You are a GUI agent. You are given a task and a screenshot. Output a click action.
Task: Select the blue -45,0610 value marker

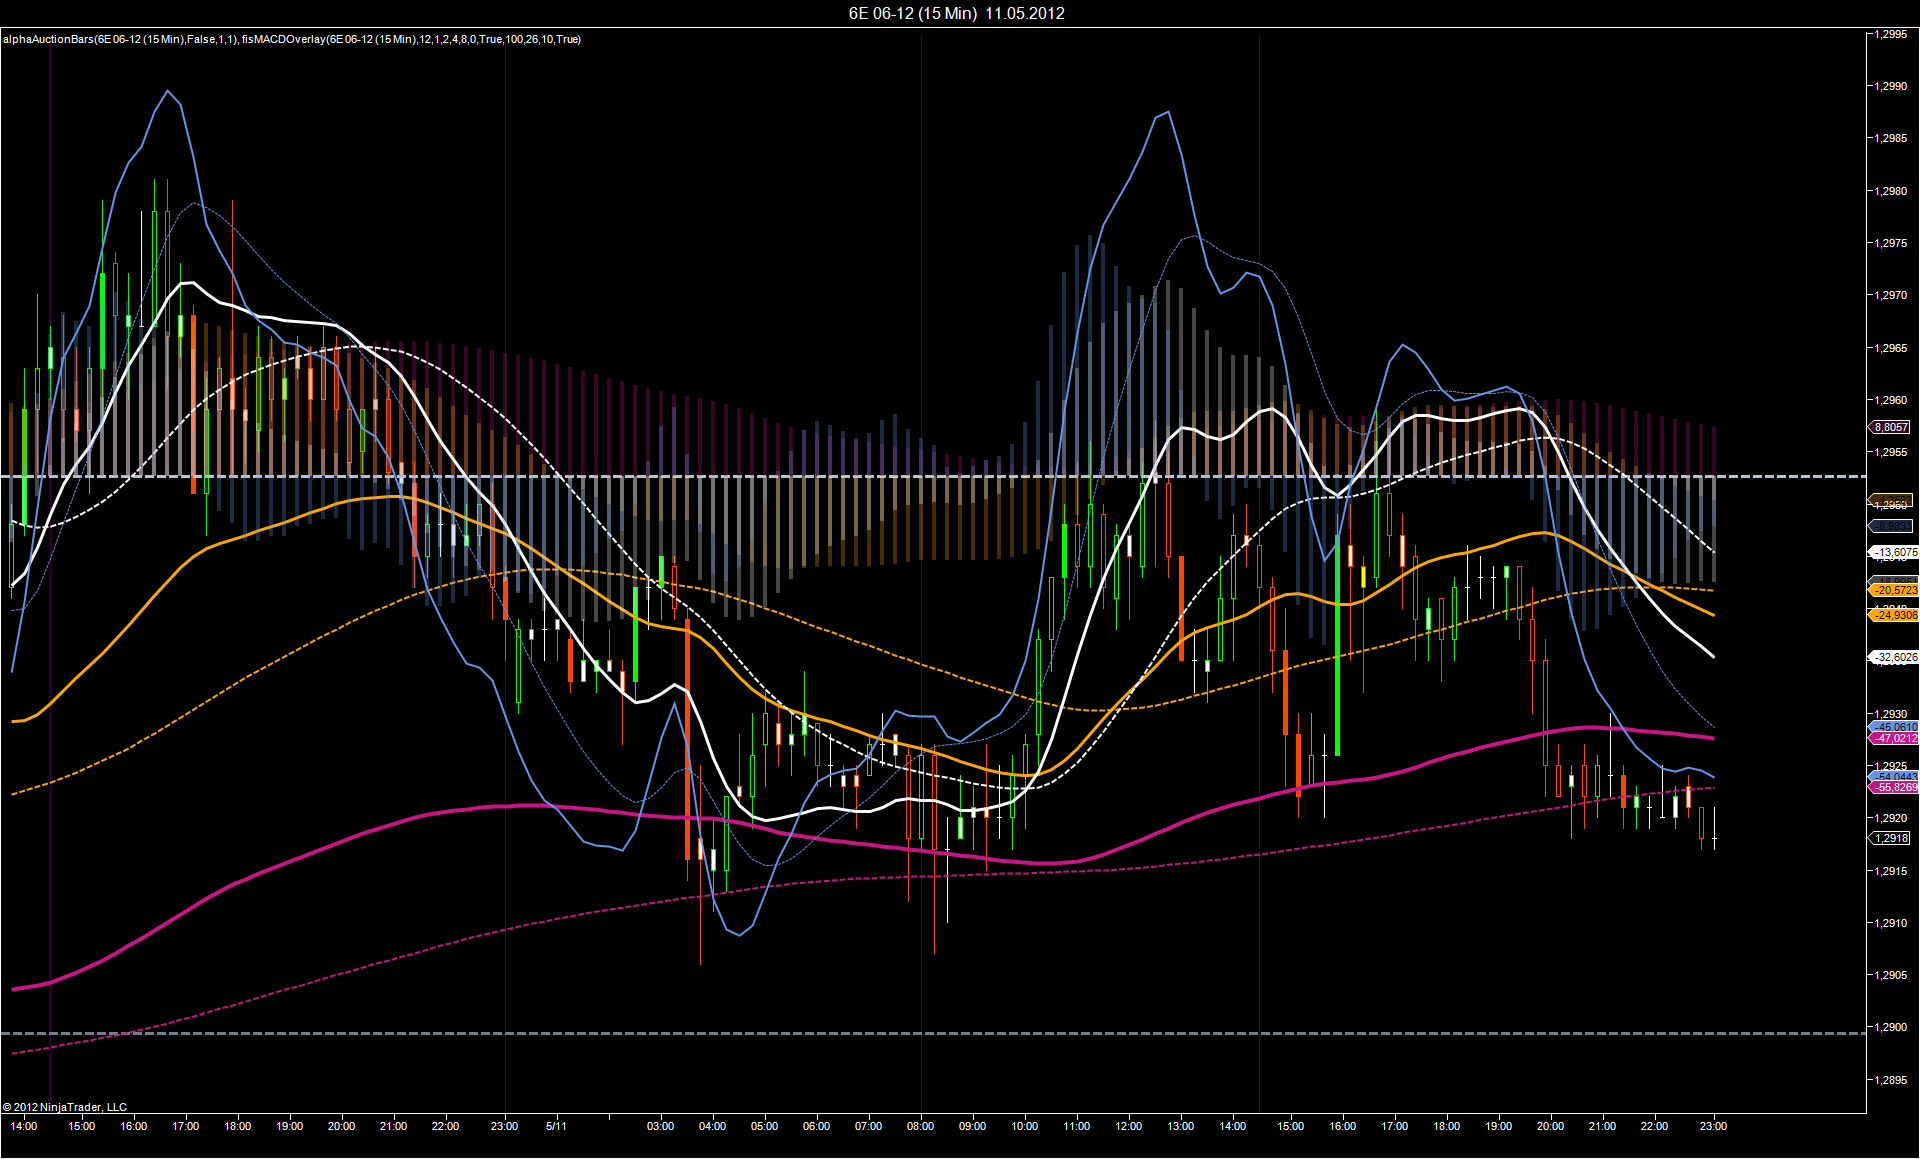click(1894, 727)
